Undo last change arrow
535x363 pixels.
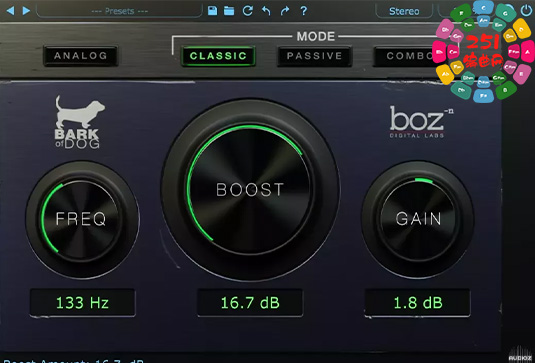coord(266,11)
